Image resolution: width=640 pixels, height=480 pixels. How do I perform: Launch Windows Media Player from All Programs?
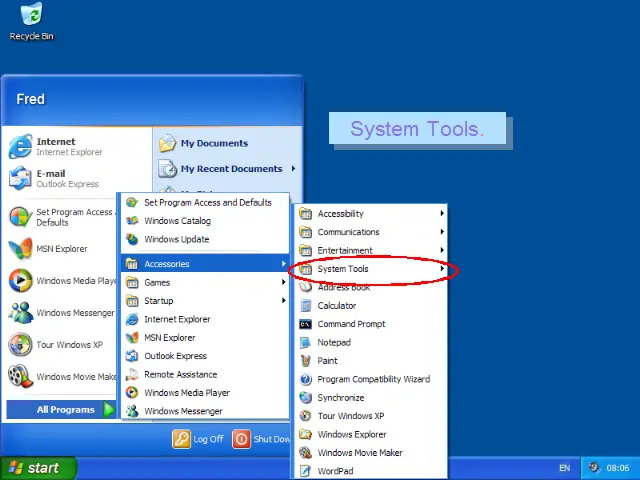tap(205, 393)
